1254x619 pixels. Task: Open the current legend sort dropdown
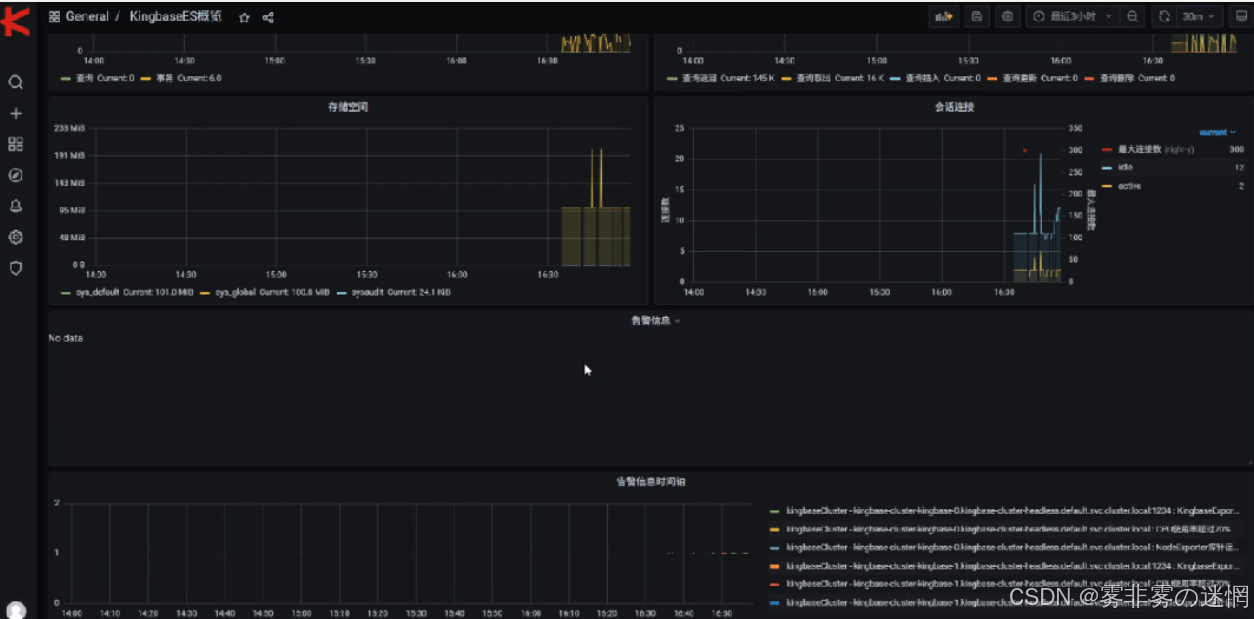pyautogui.click(x=1217, y=132)
